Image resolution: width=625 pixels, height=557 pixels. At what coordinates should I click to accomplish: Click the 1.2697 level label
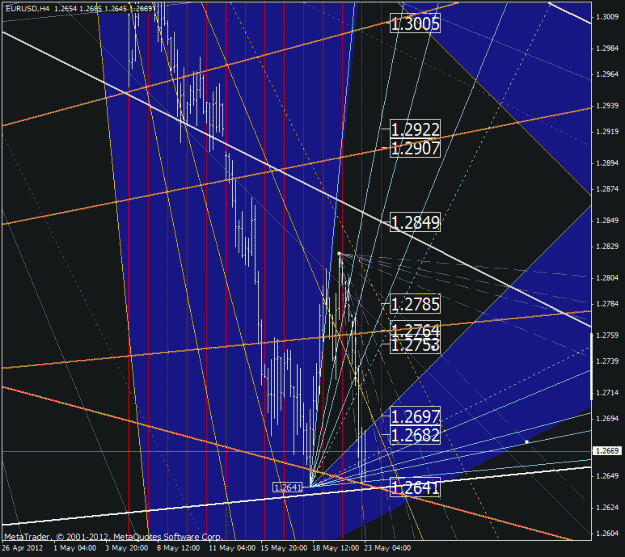coord(415,417)
